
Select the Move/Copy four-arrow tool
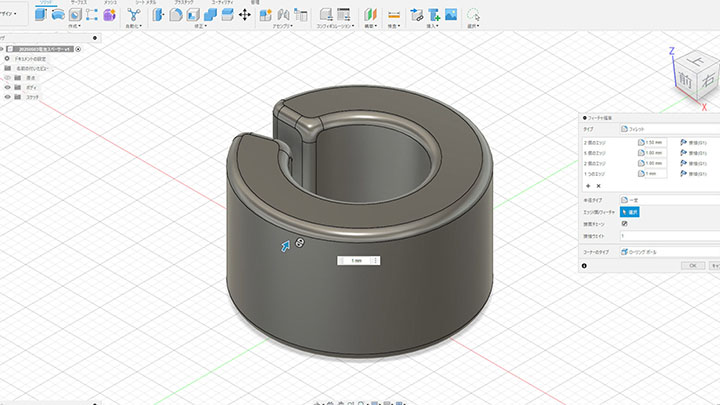245,15
